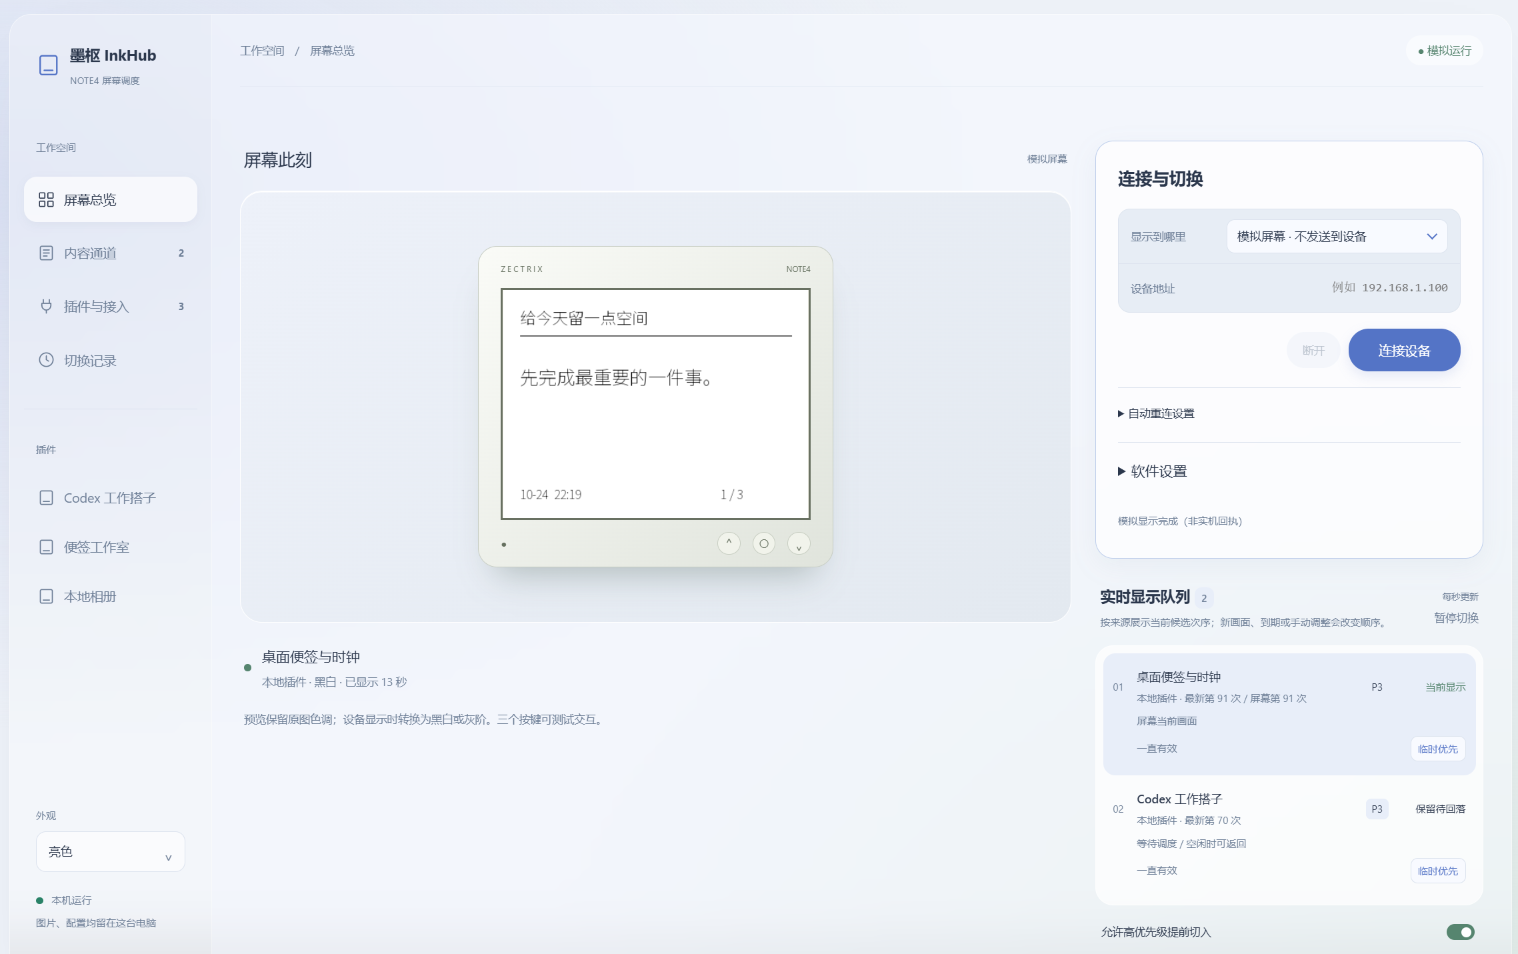Click the 插件与接入 plug icon
This screenshot has width=1518, height=954.
[46, 307]
